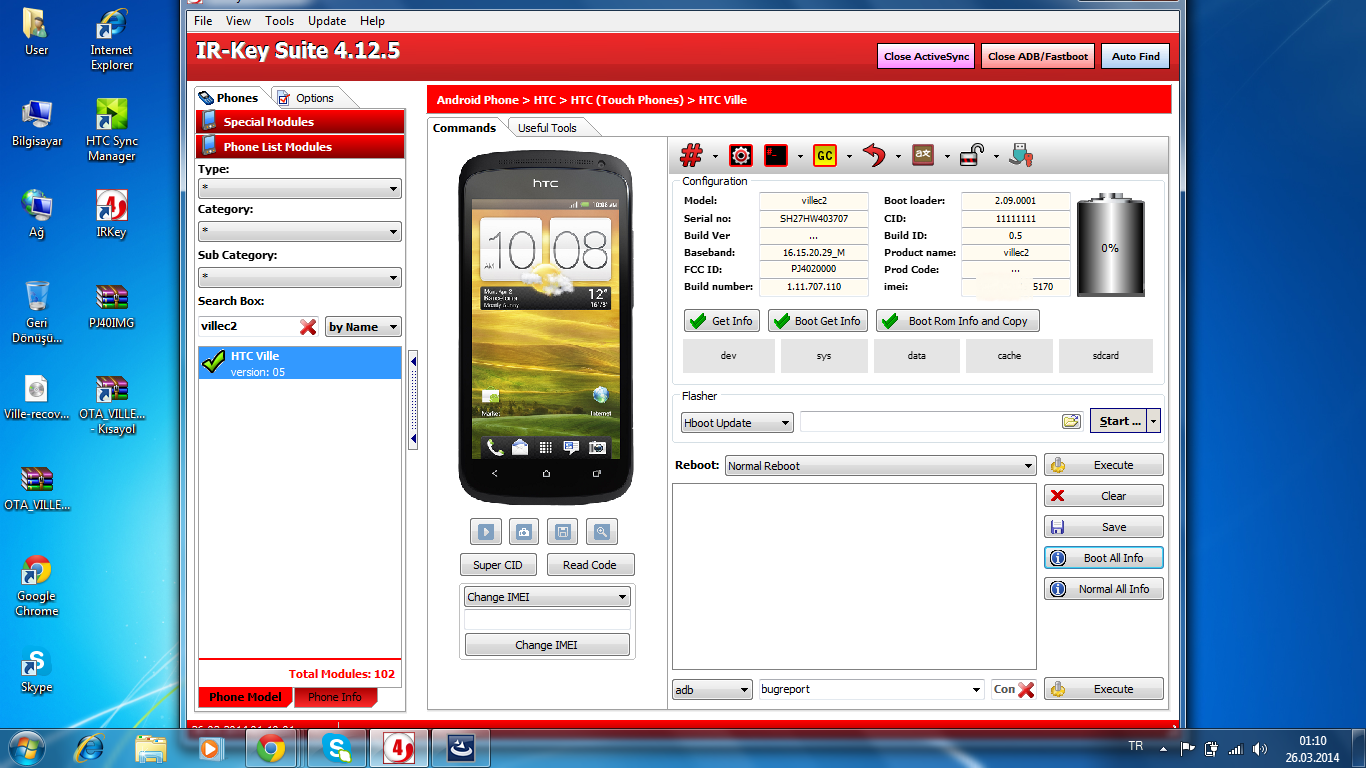This screenshot has height=768, width=1366.
Task: Open the language translate toolbar icon
Action: pos(923,155)
